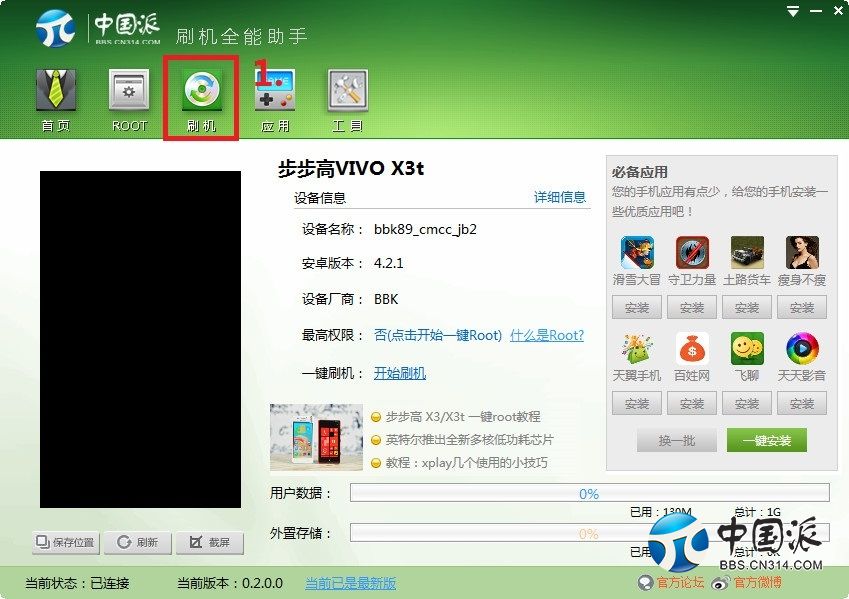Open the 工具 tools tab
Screen dimensions: 849x599
(347, 101)
